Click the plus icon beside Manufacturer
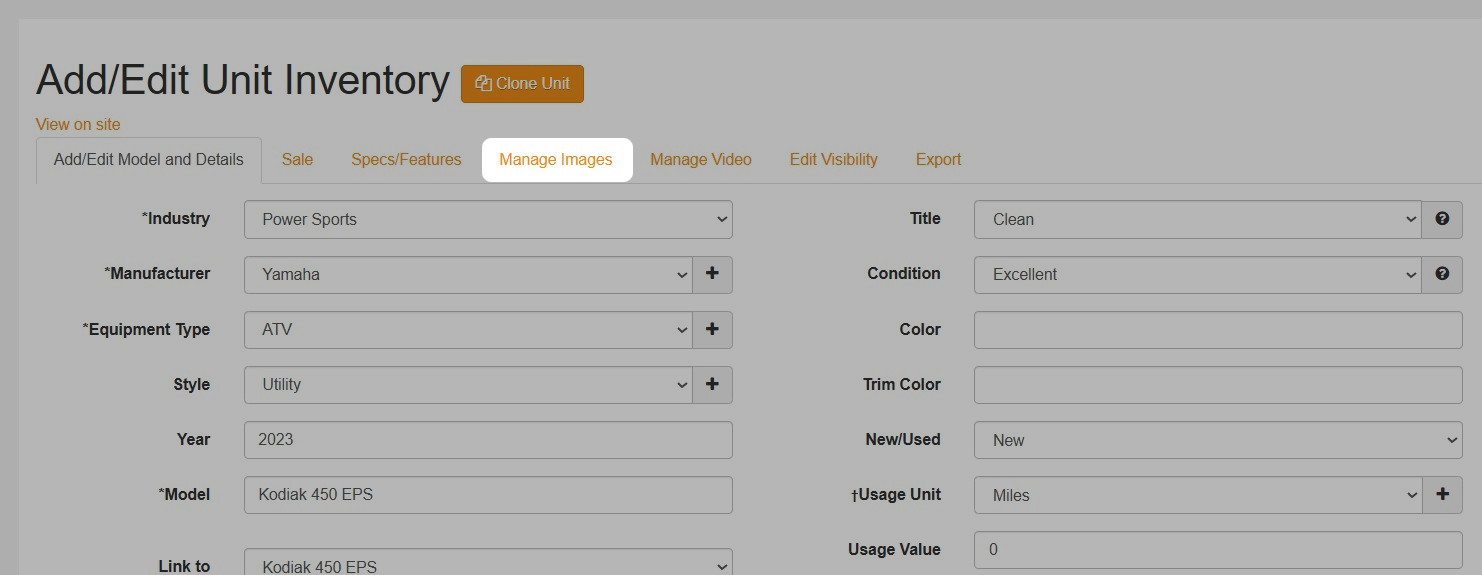 coord(712,274)
